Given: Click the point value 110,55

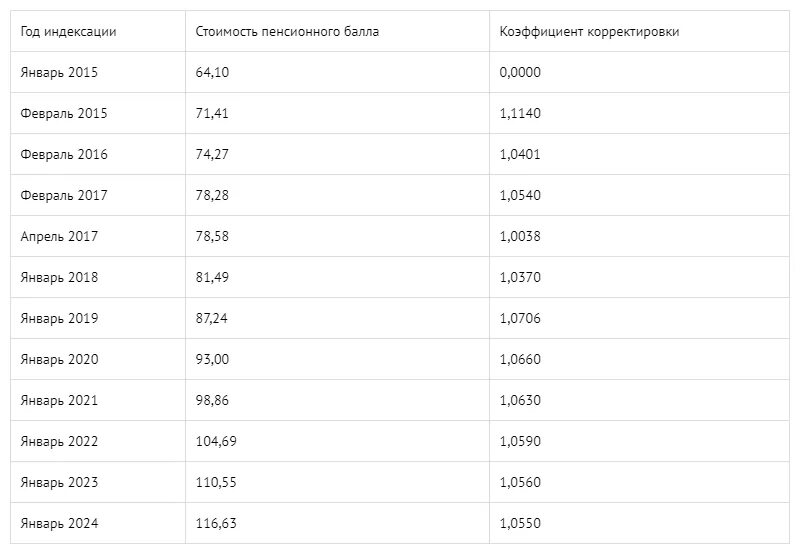Looking at the screenshot, I should click(216, 482).
